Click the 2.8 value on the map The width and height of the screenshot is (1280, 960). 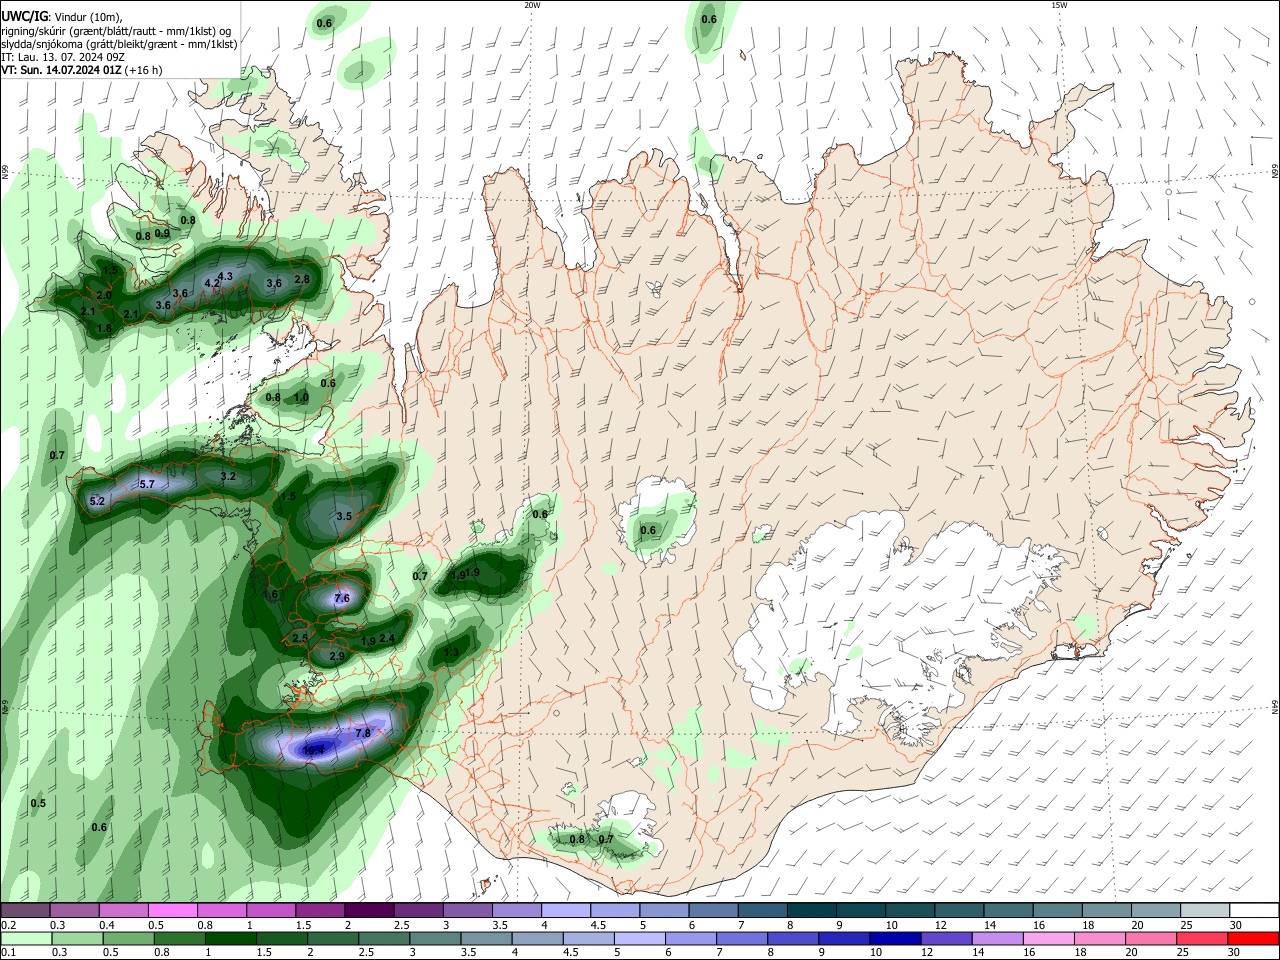302,279
